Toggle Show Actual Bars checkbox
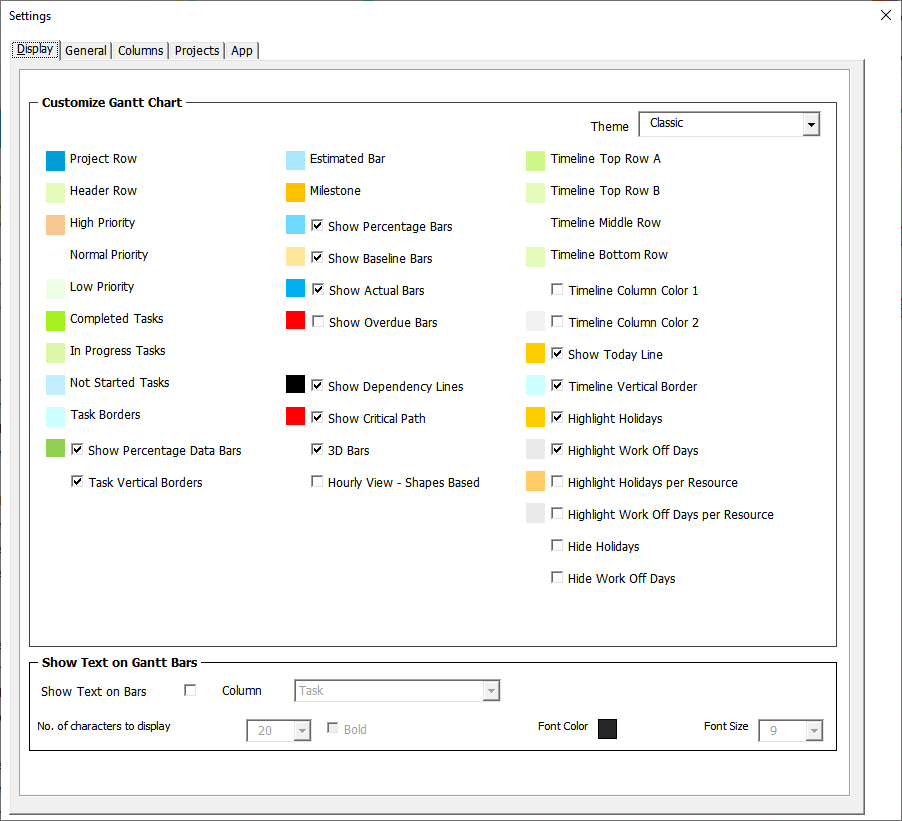902x821 pixels. click(x=318, y=289)
